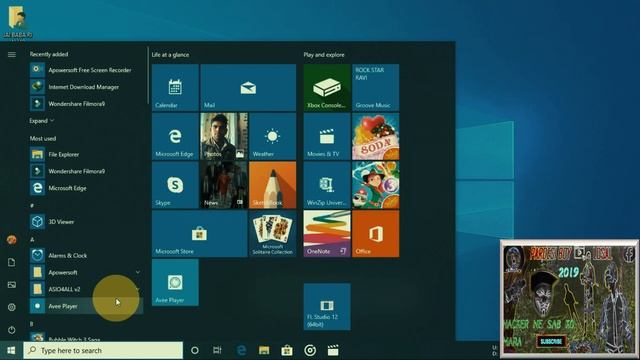640x360 pixels.
Task: Open Wondershare Filmora9 under Recently added
Action: click(x=86, y=104)
